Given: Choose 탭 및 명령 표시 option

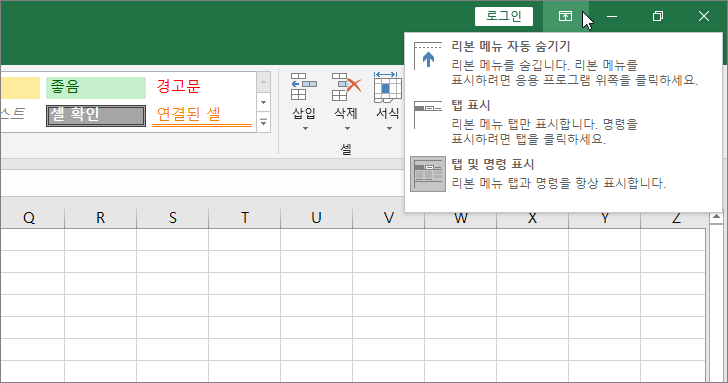Looking at the screenshot, I should click(x=563, y=174).
